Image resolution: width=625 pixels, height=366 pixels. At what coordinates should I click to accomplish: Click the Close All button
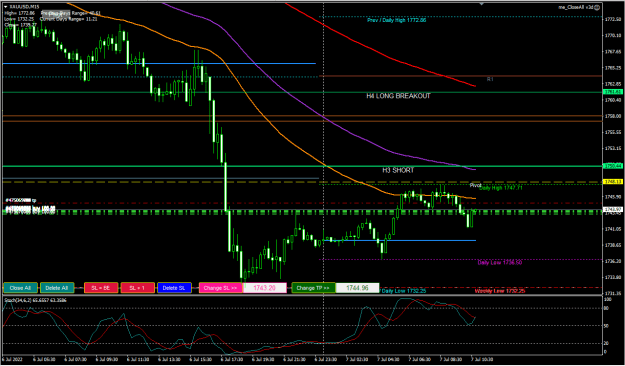pyautogui.click(x=20, y=288)
